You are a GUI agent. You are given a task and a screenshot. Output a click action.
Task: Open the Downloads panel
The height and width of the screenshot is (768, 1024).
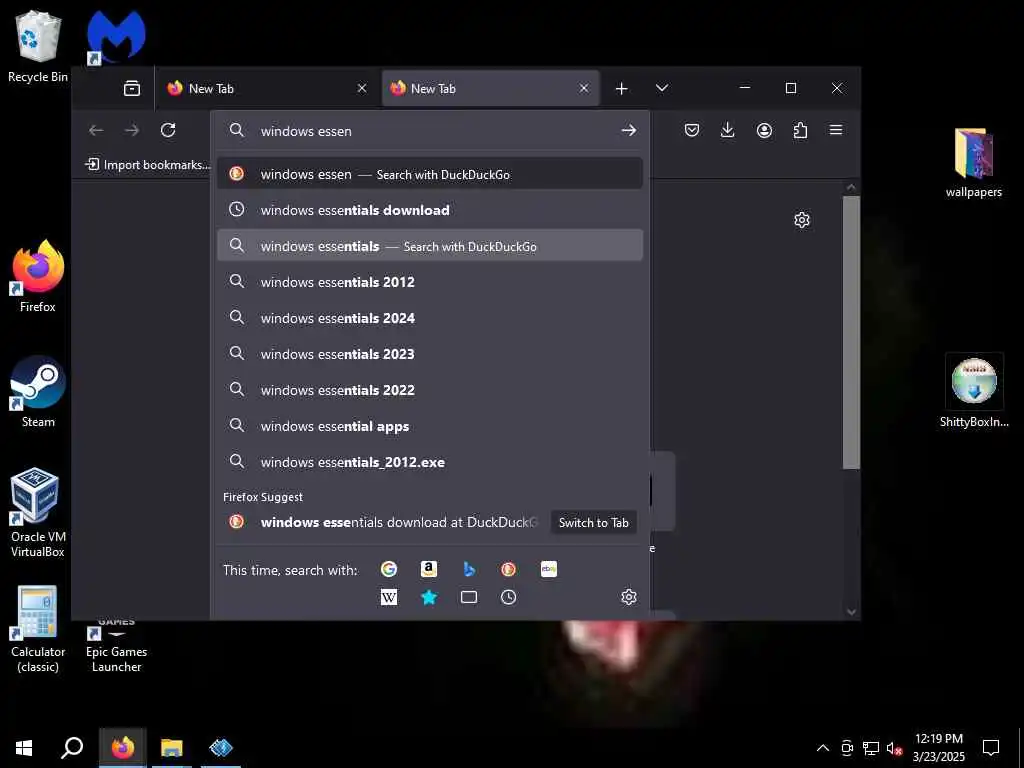tap(727, 130)
